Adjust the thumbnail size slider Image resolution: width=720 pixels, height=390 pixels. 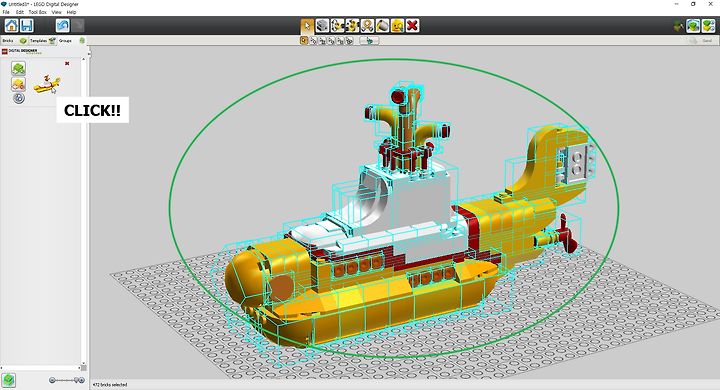pos(67,380)
